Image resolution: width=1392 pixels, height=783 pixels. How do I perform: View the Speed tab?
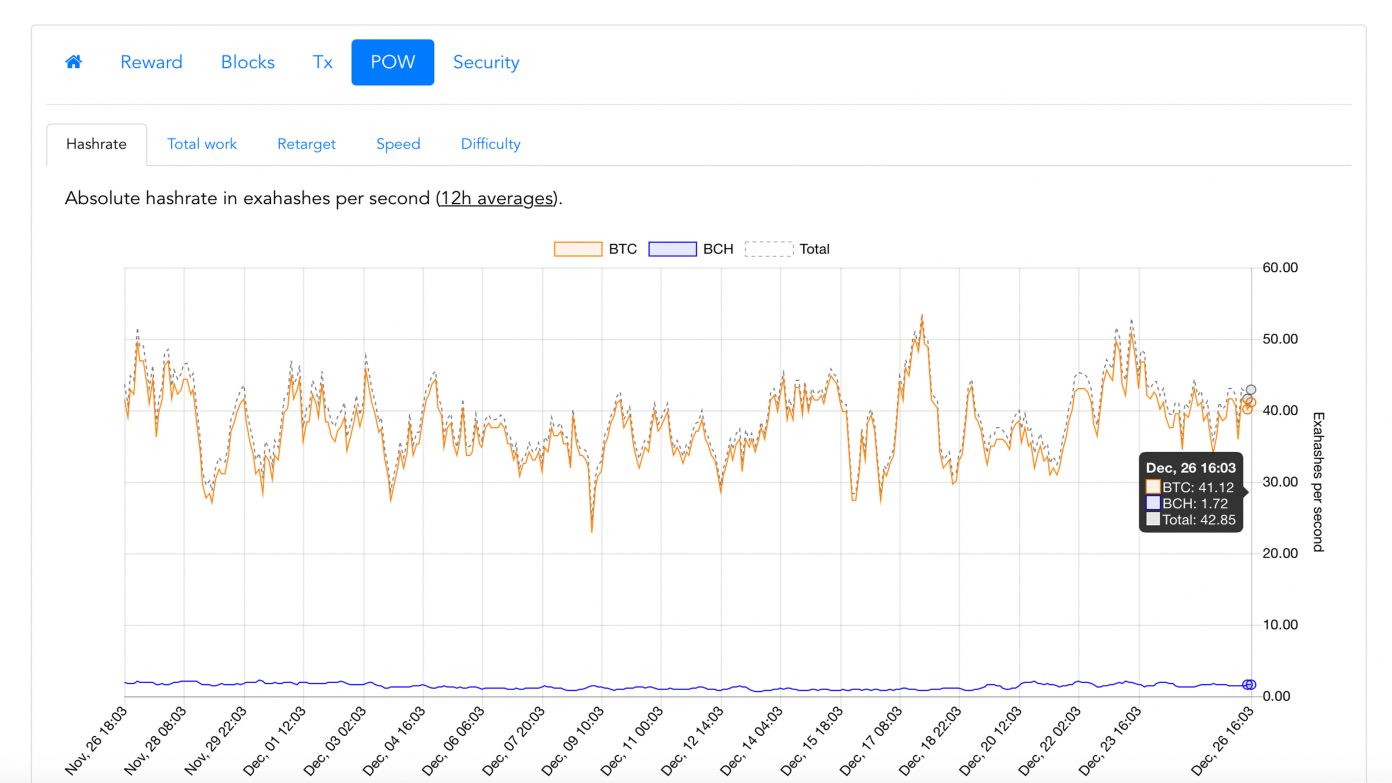(398, 144)
